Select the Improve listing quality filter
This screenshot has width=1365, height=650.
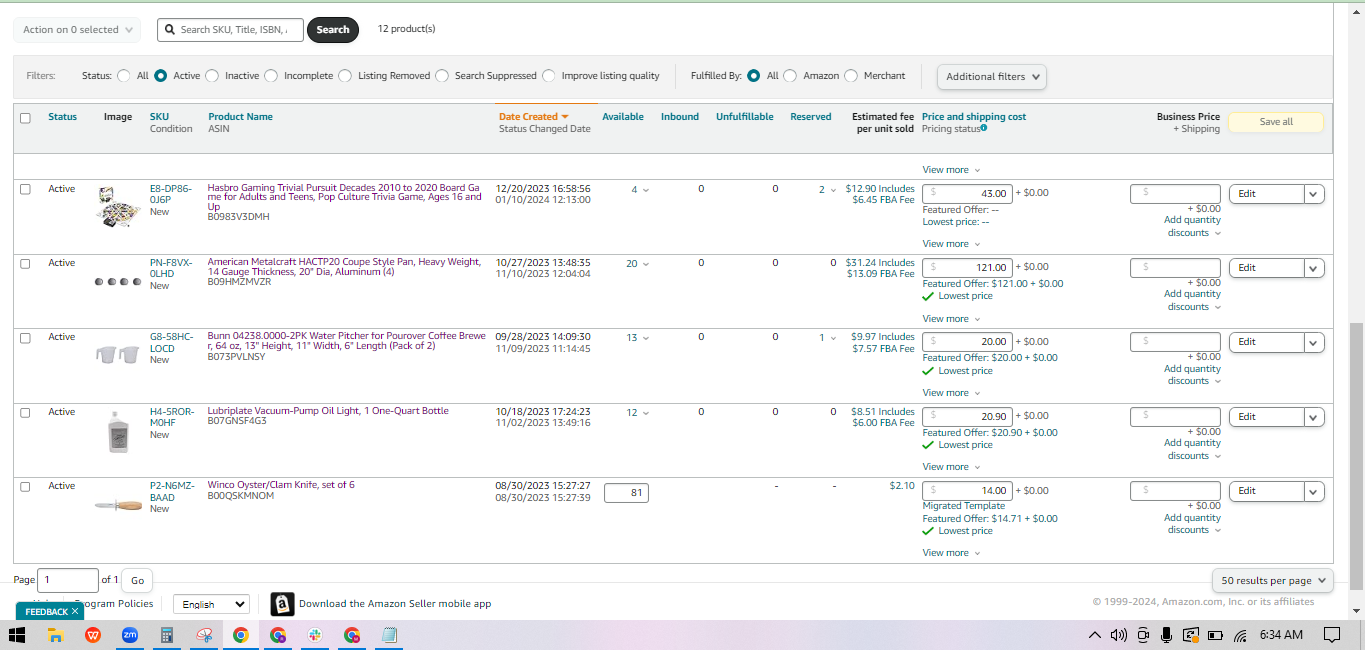pyautogui.click(x=549, y=75)
